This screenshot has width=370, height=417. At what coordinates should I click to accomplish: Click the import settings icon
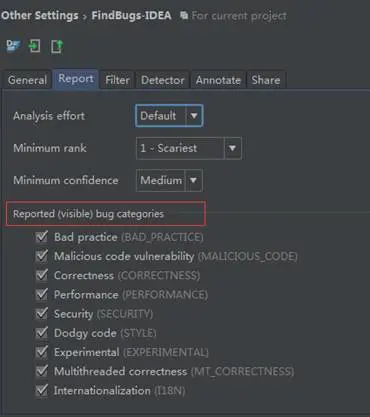(x=34, y=46)
